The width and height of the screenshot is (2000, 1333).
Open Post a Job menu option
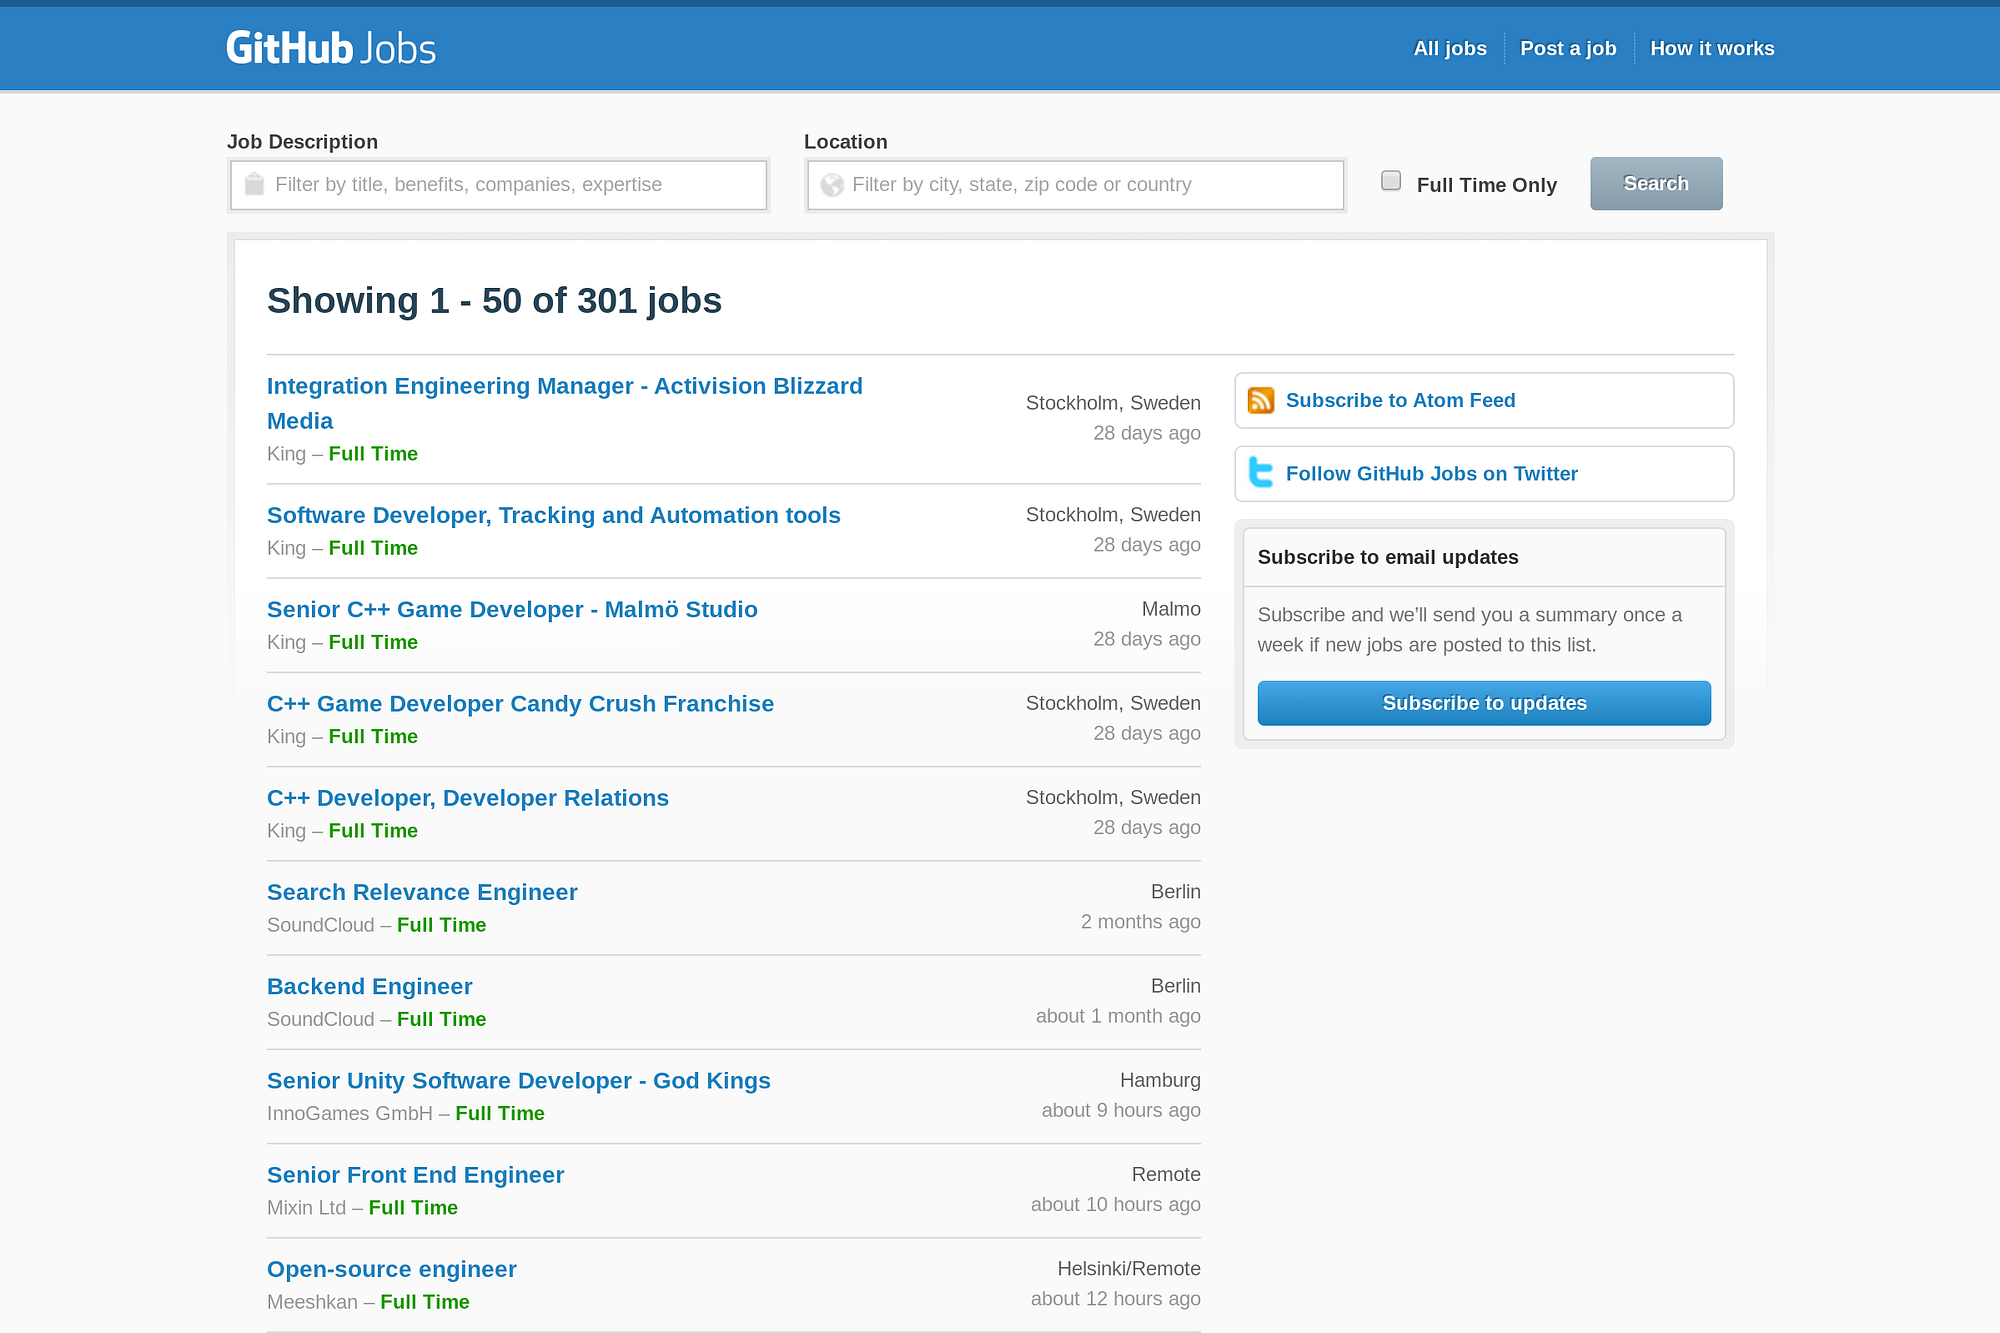point(1567,48)
